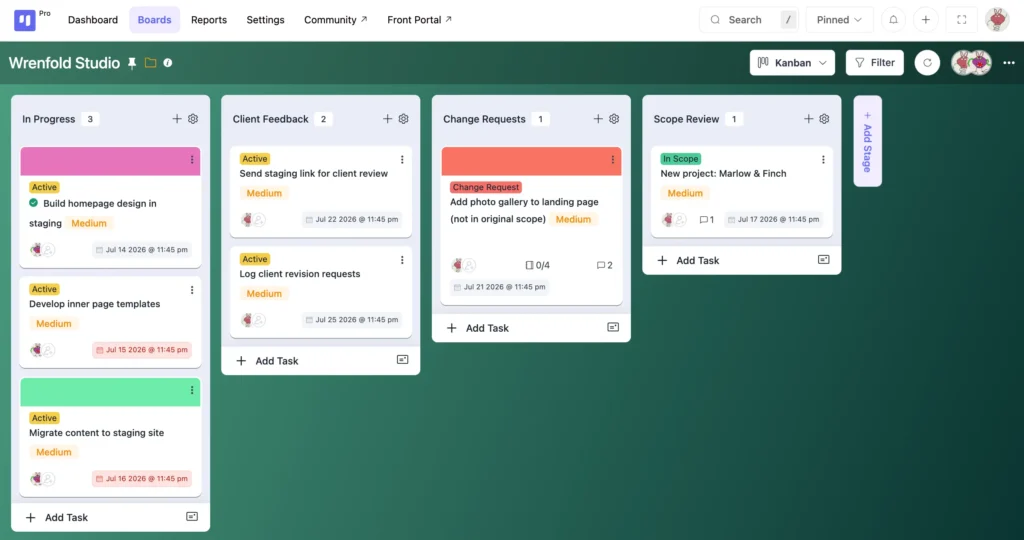The width and height of the screenshot is (1024, 540).
Task: Add task via Client Feedback plus icon
Action: tap(387, 119)
